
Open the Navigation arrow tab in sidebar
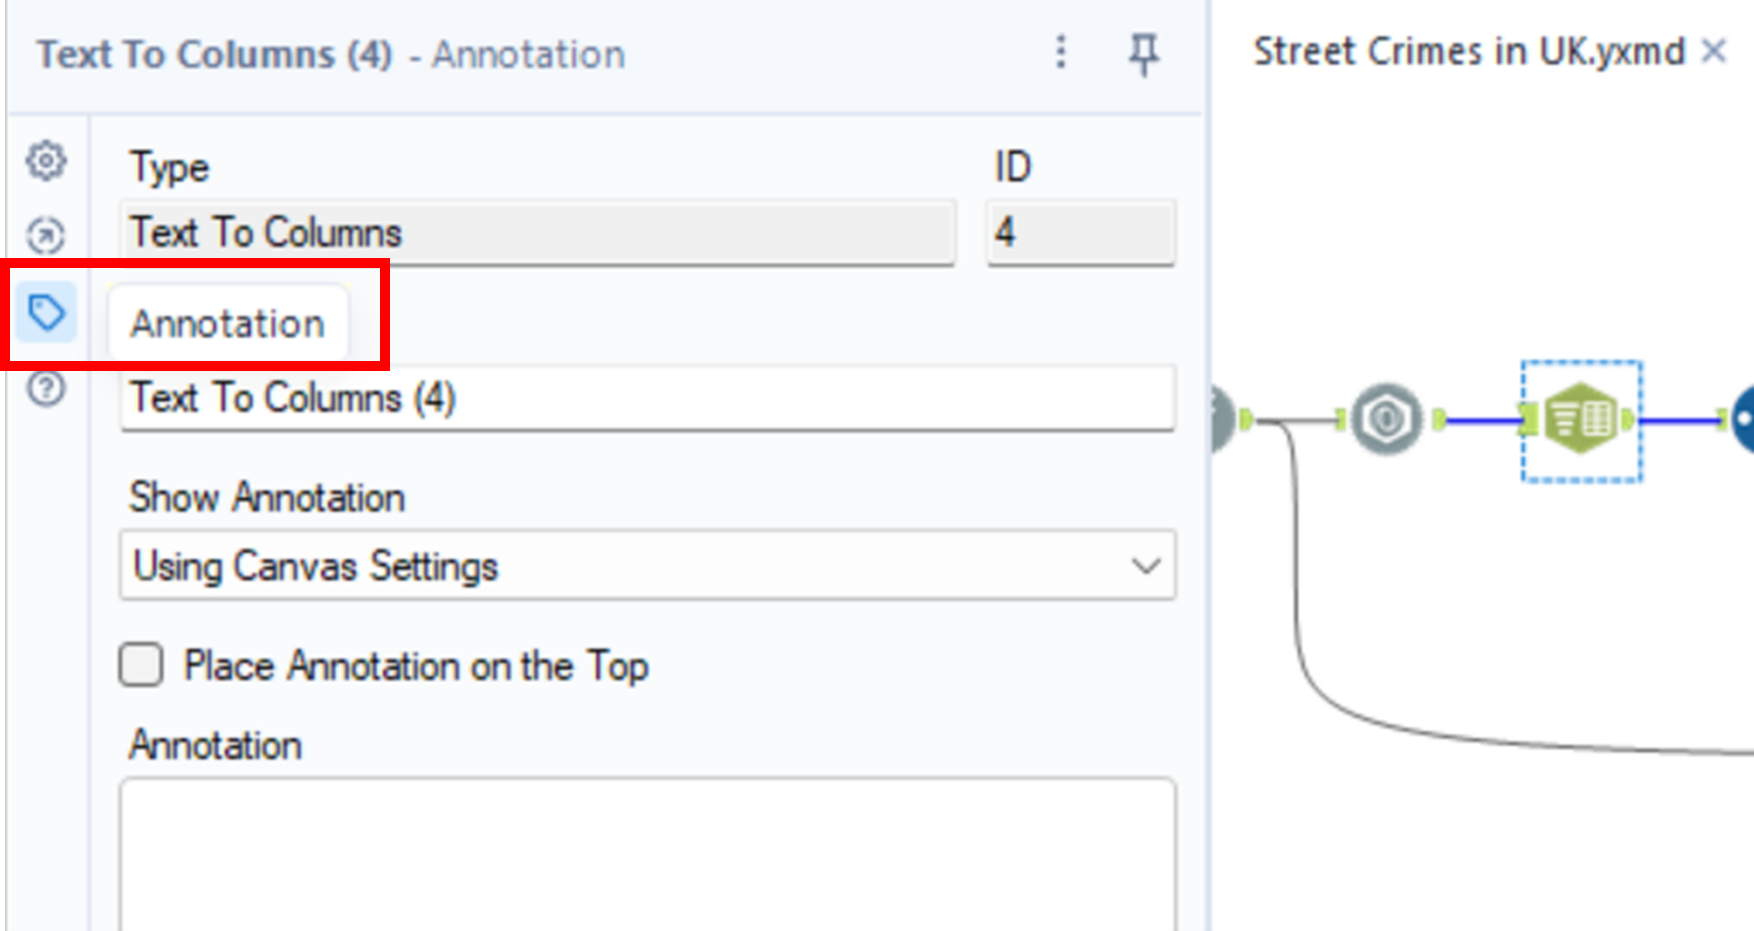point(46,236)
